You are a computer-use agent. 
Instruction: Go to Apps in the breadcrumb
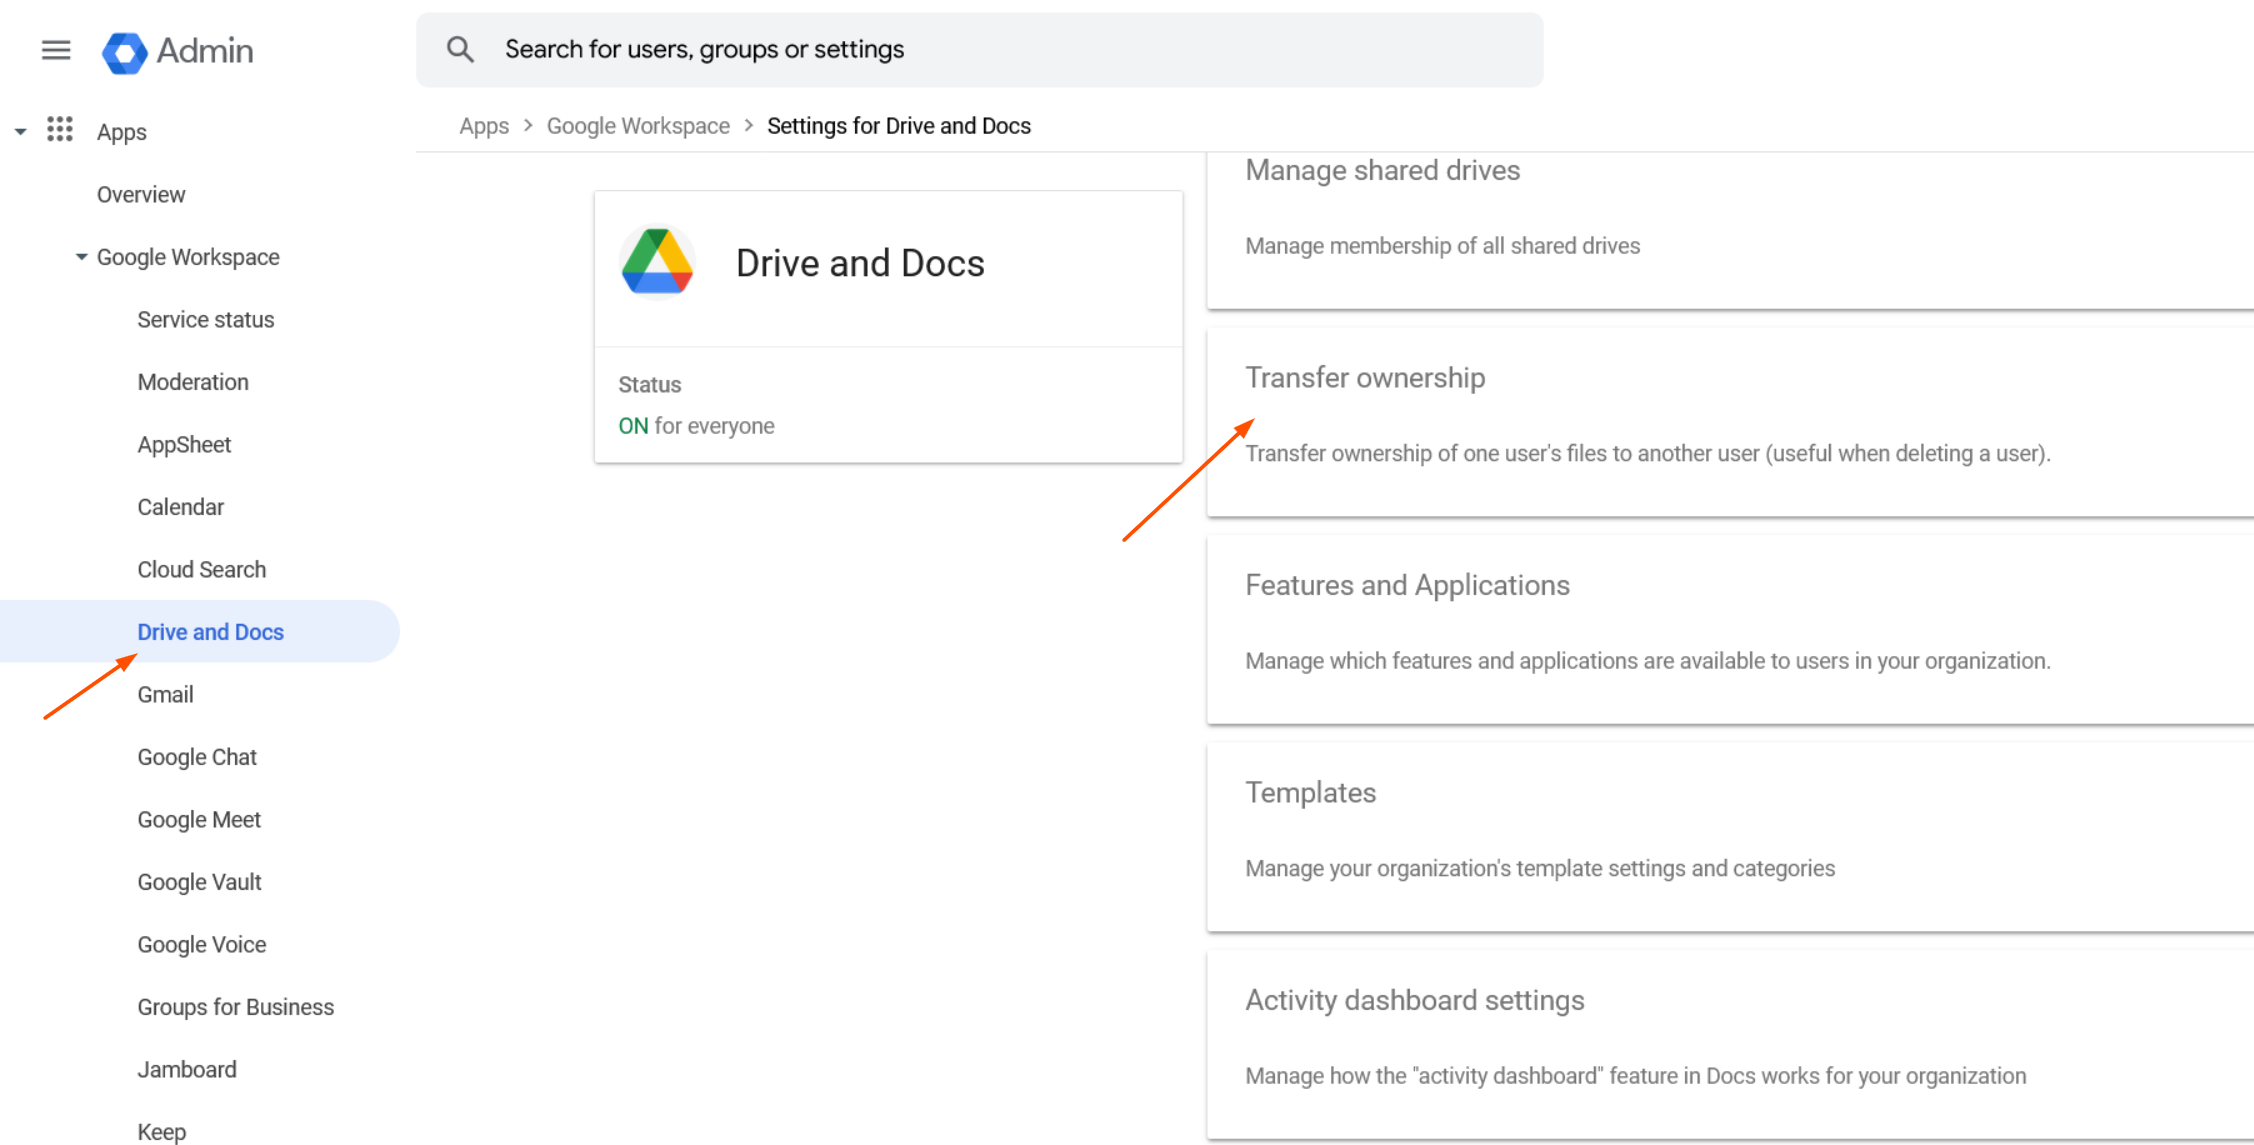[484, 126]
